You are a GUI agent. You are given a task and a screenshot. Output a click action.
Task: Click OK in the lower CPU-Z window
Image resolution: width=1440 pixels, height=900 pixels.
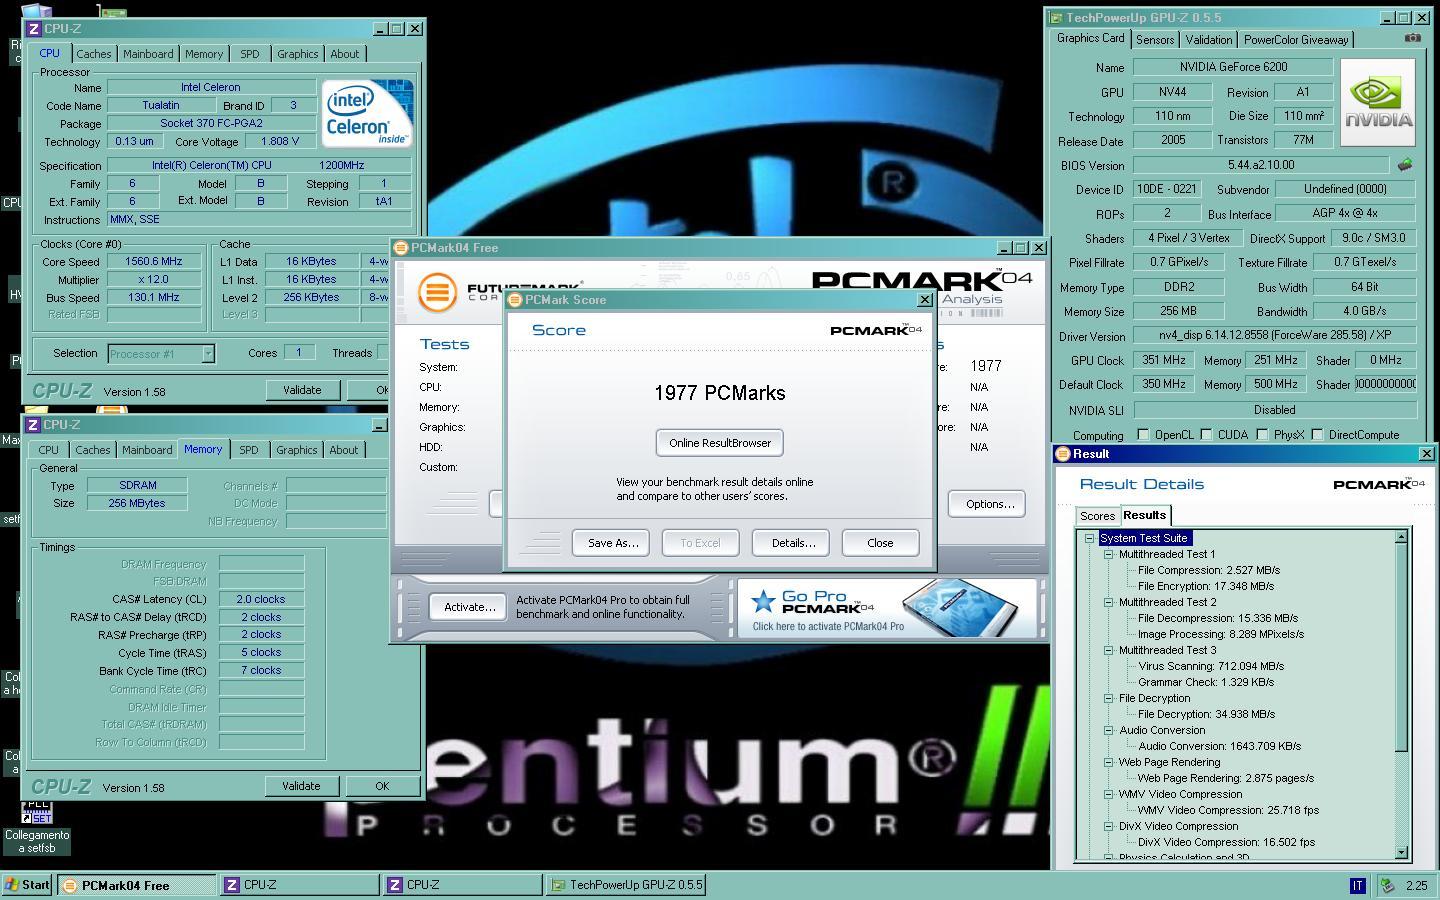coord(381,786)
